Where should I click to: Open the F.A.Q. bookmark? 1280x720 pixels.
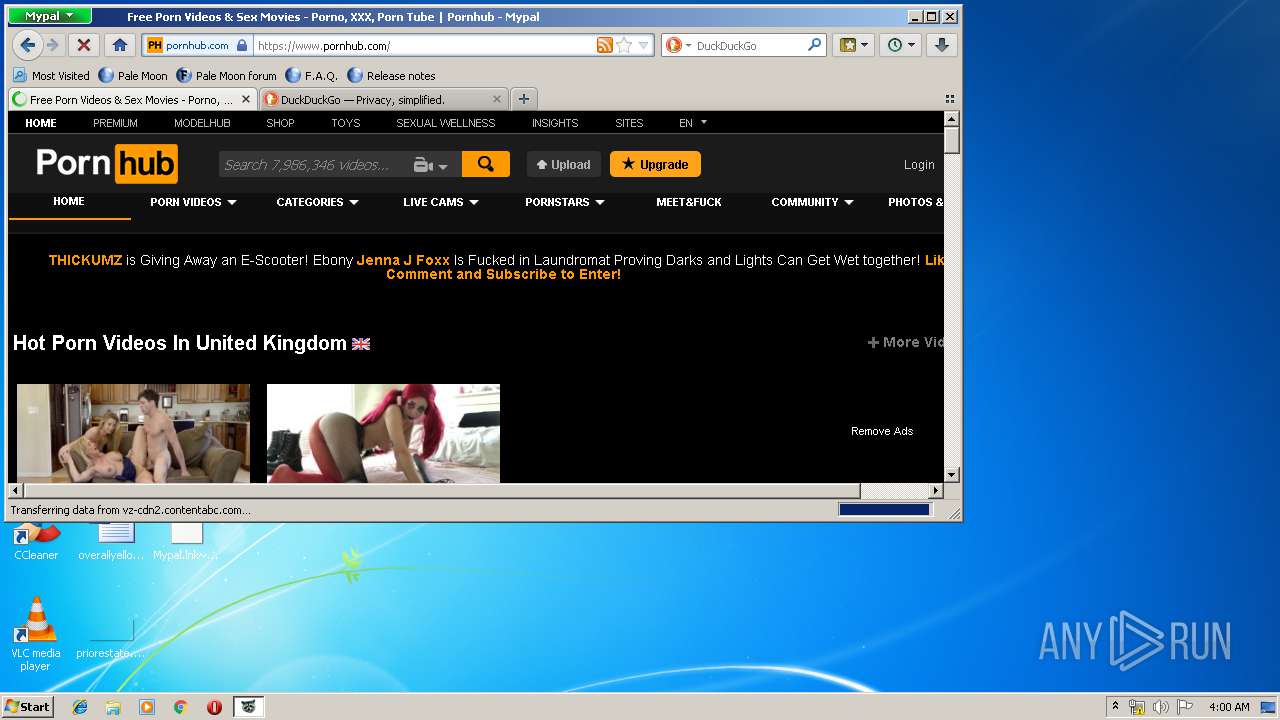(311, 75)
